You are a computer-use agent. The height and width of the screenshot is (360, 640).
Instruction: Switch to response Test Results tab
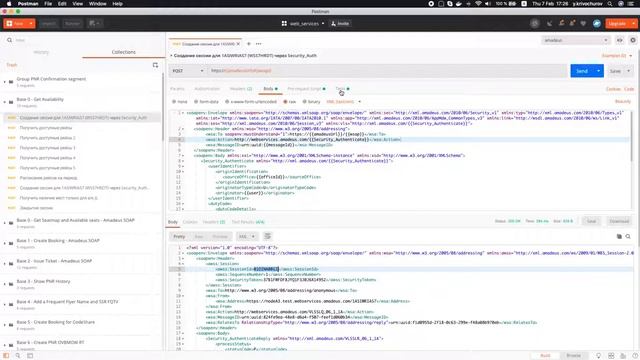click(x=248, y=222)
